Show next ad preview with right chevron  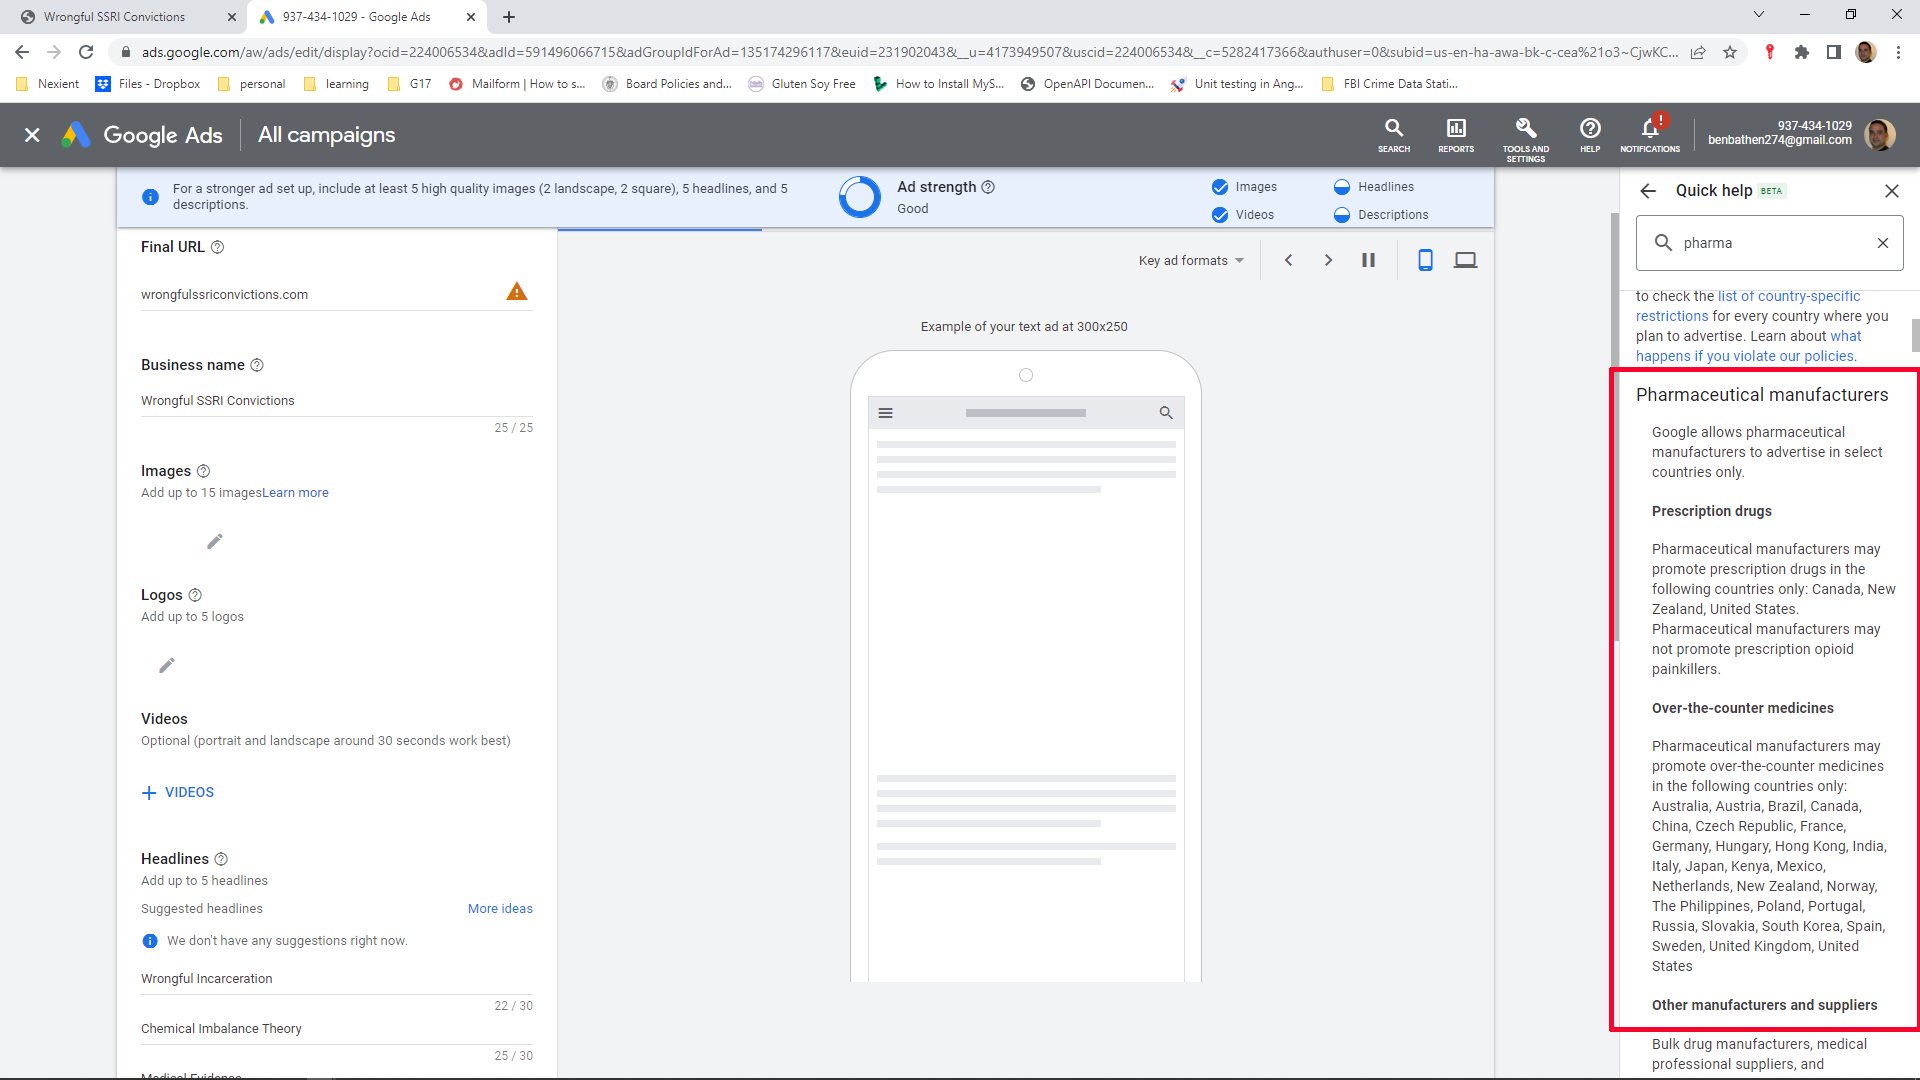coord(1328,260)
